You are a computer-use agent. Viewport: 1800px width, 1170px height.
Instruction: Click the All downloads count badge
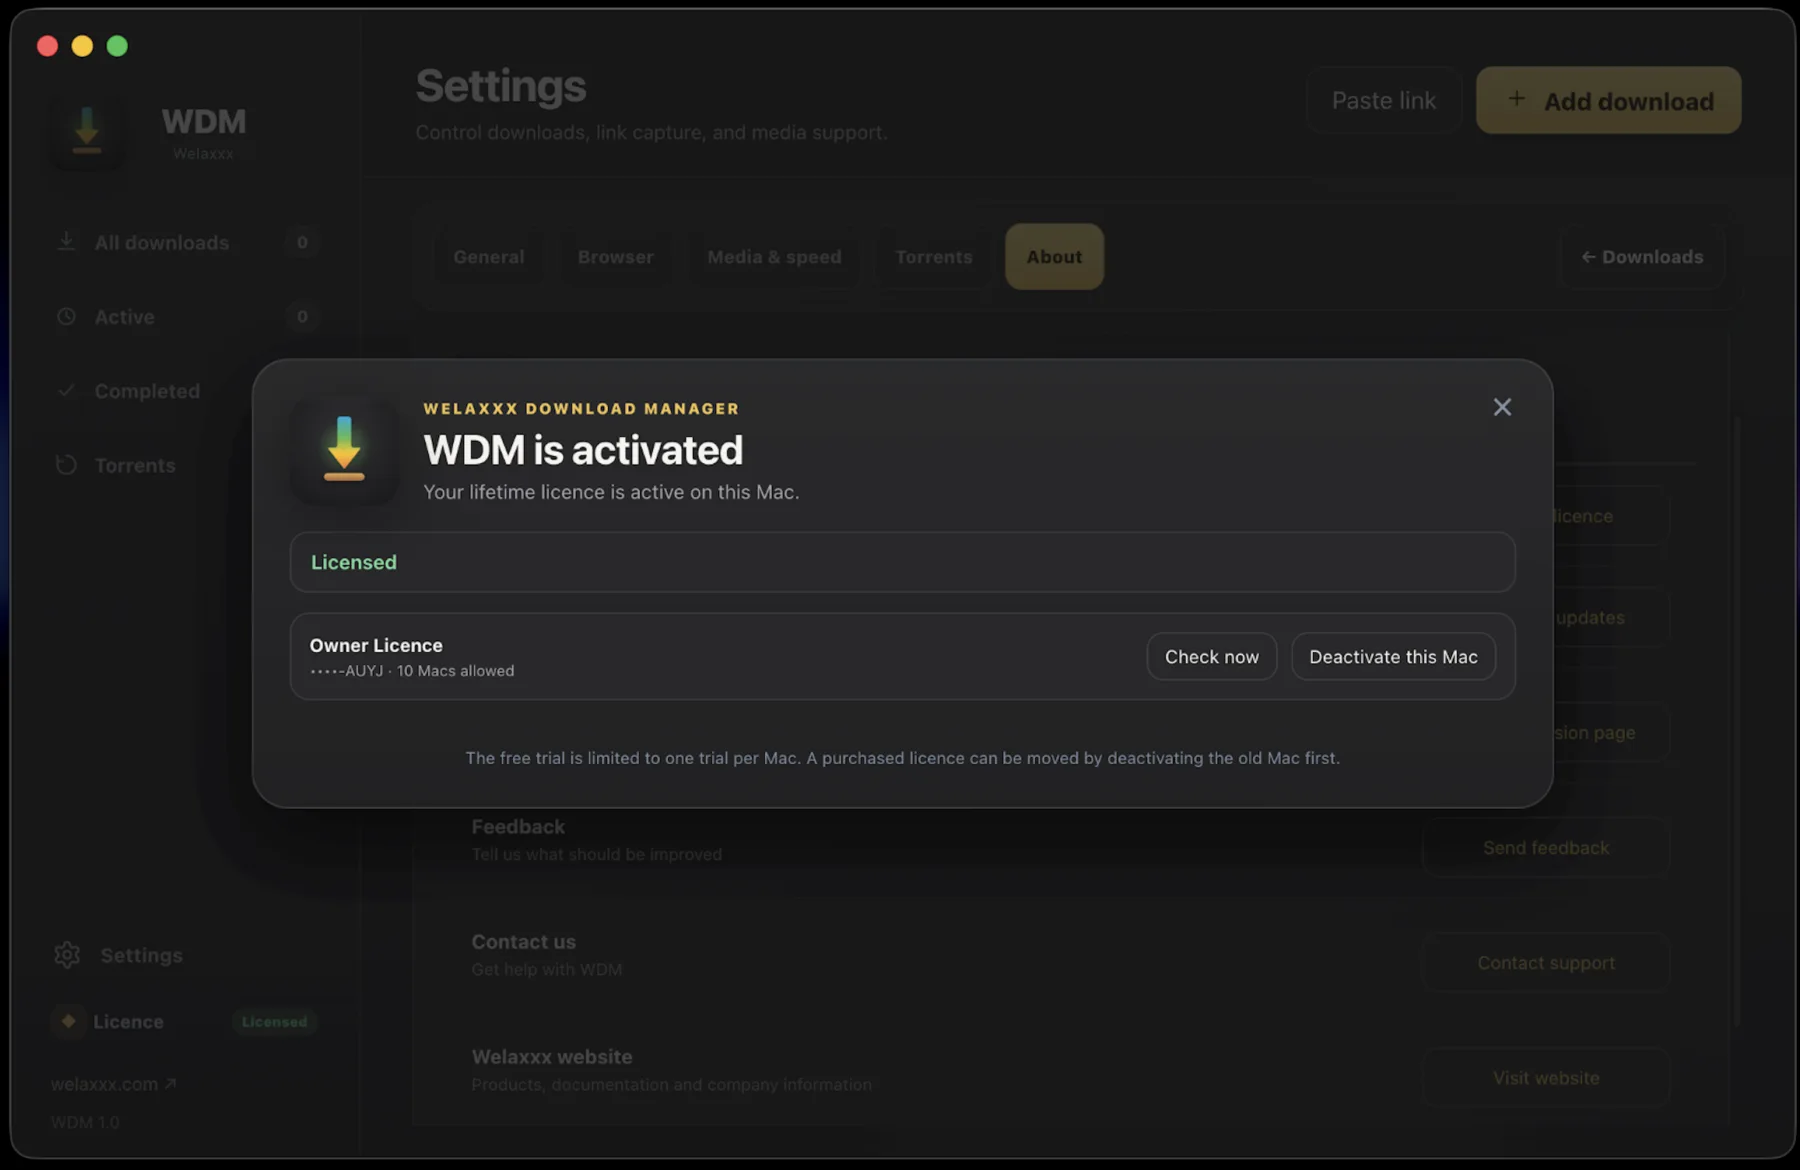click(x=302, y=242)
